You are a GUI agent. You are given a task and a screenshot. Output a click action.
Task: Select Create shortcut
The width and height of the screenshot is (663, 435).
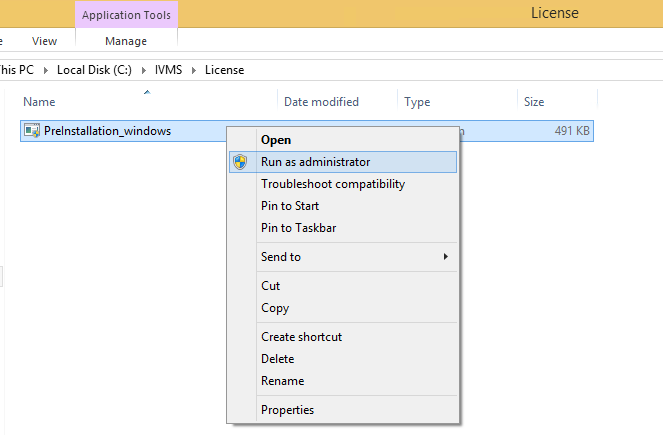tap(343, 337)
